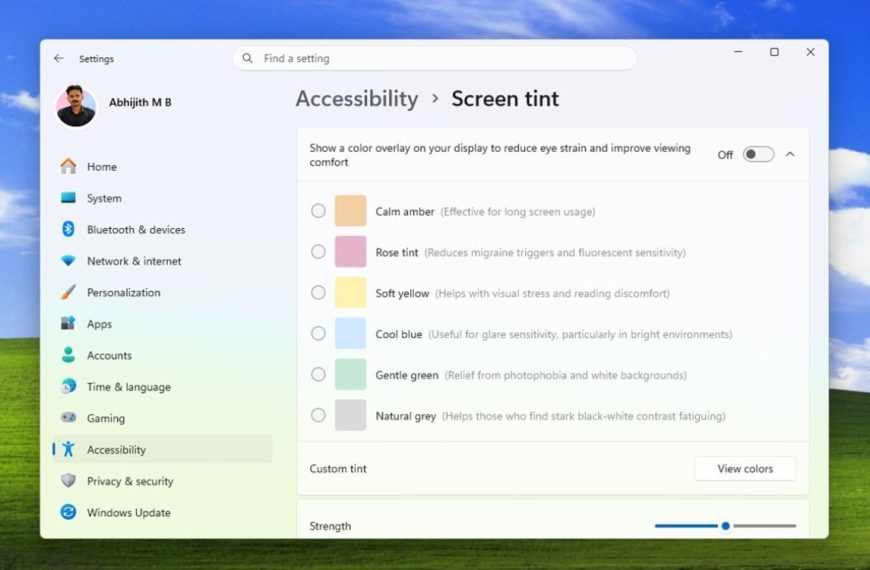Open Network & internet settings
Screen dimensions: 870x570
[162, 261]
